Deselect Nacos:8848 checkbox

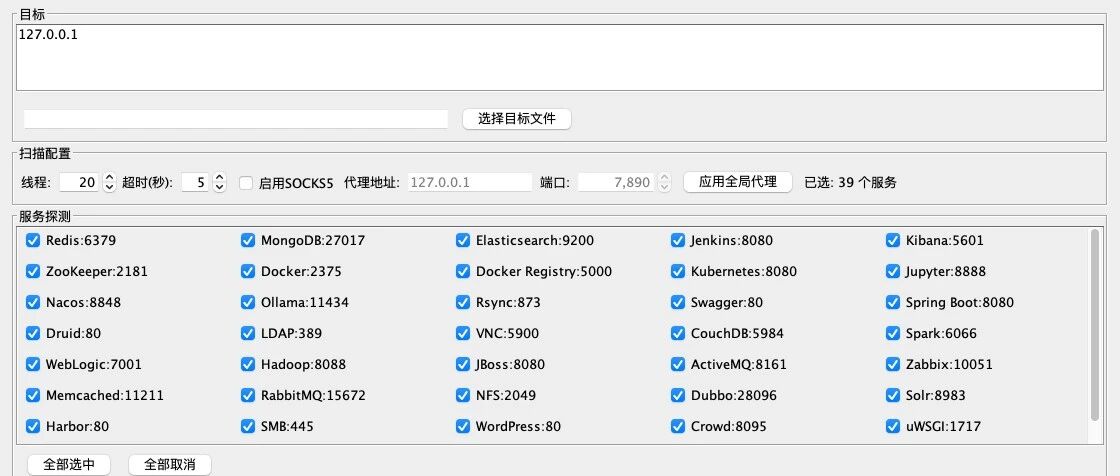pos(33,302)
